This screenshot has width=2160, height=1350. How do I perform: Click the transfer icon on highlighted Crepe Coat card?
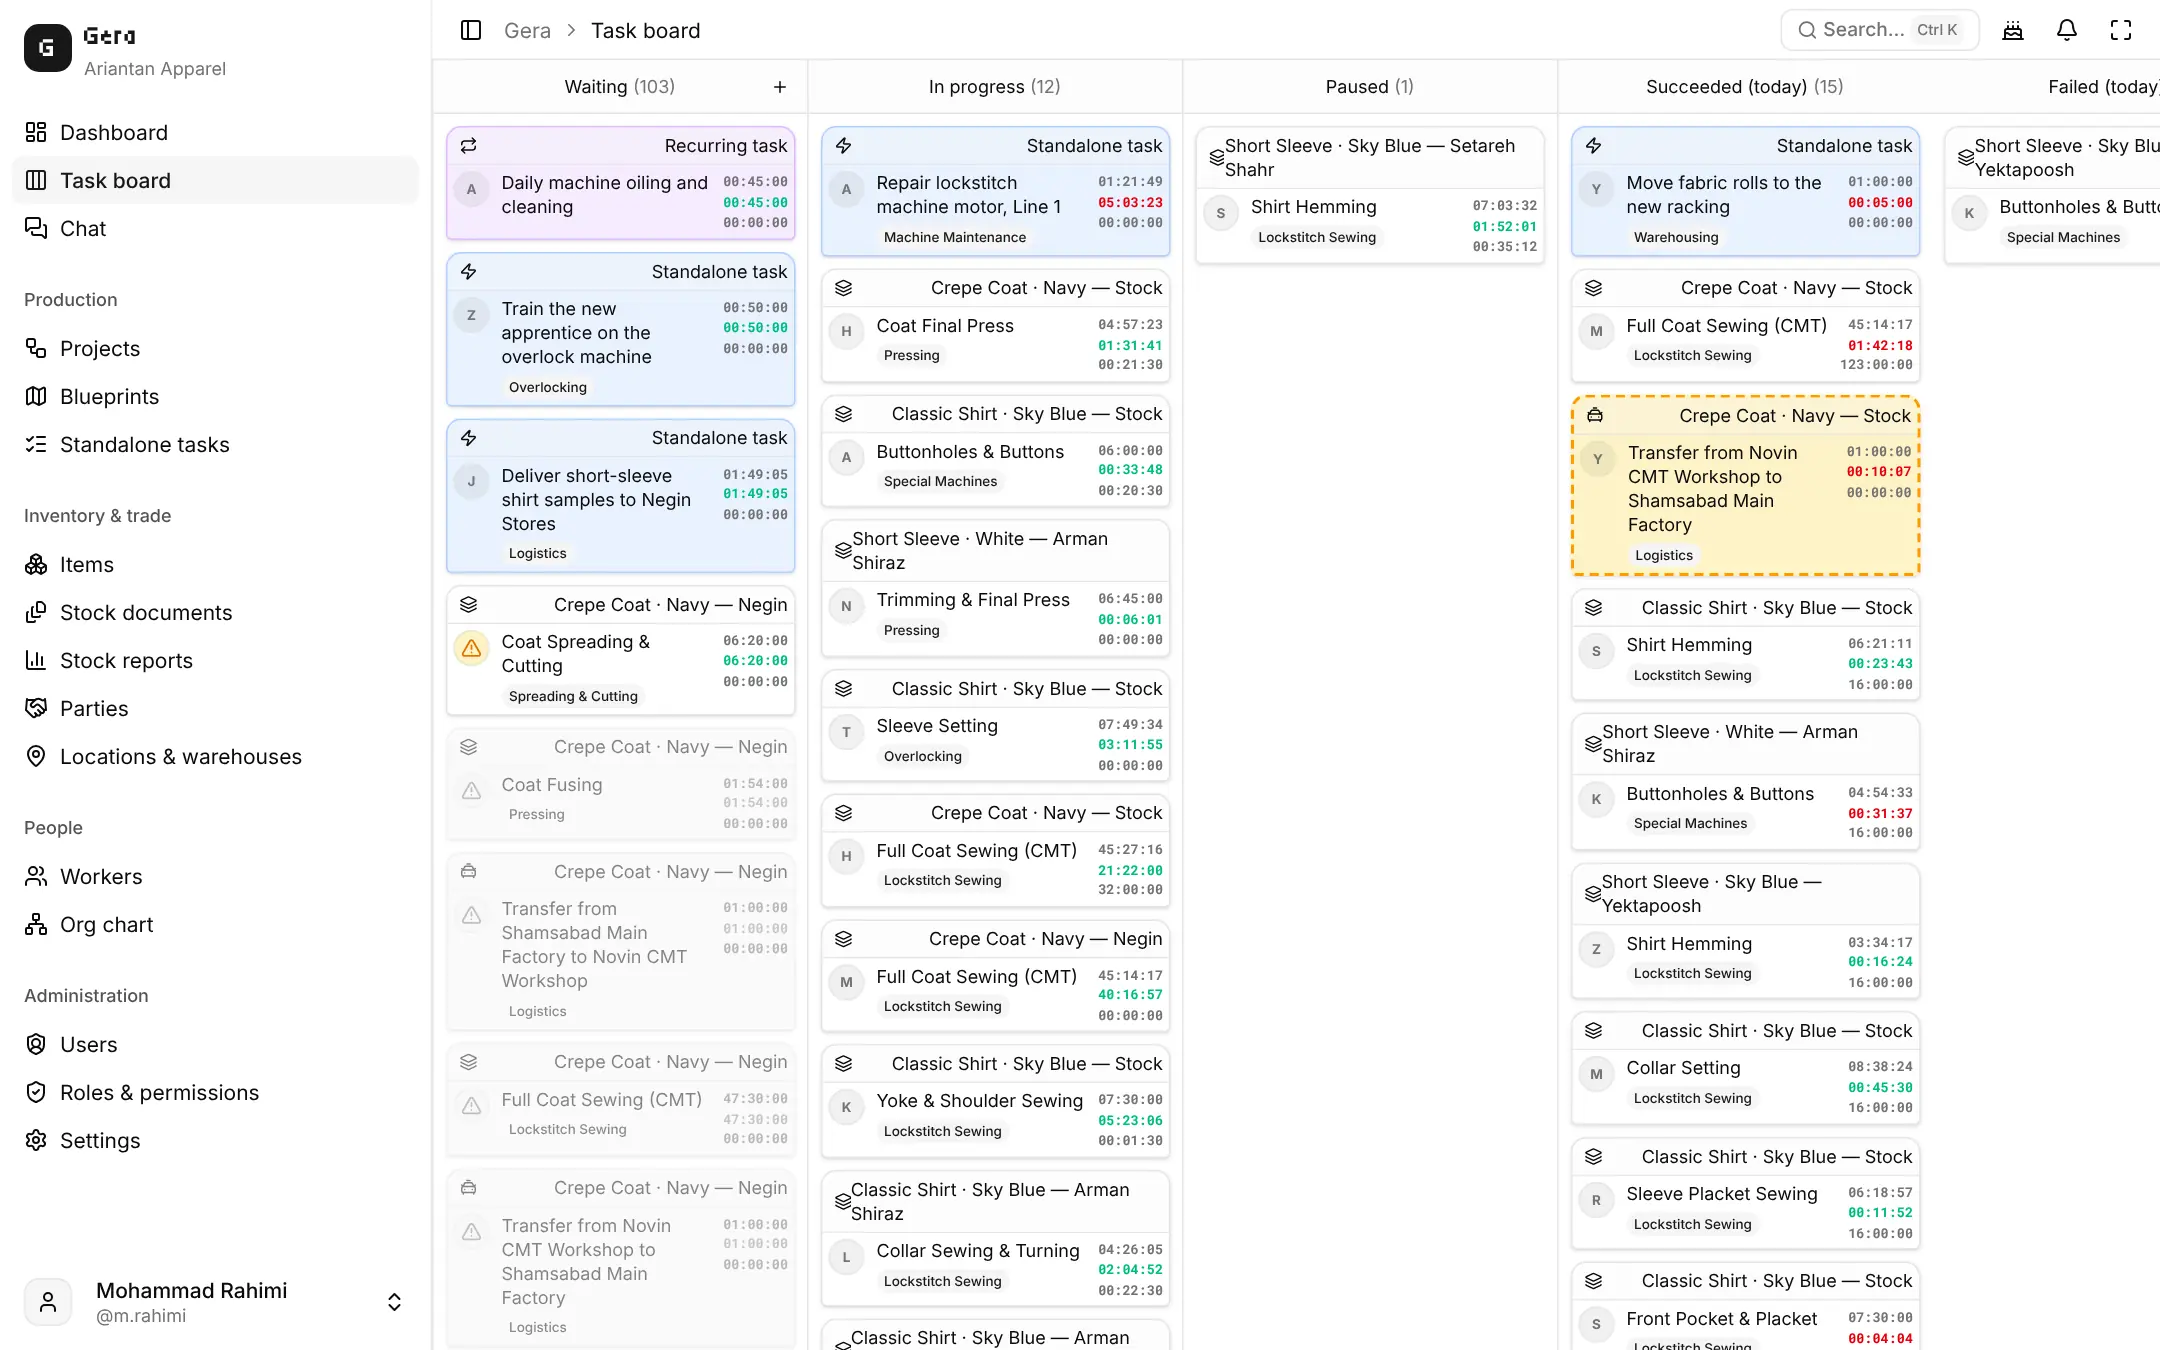click(x=1595, y=415)
